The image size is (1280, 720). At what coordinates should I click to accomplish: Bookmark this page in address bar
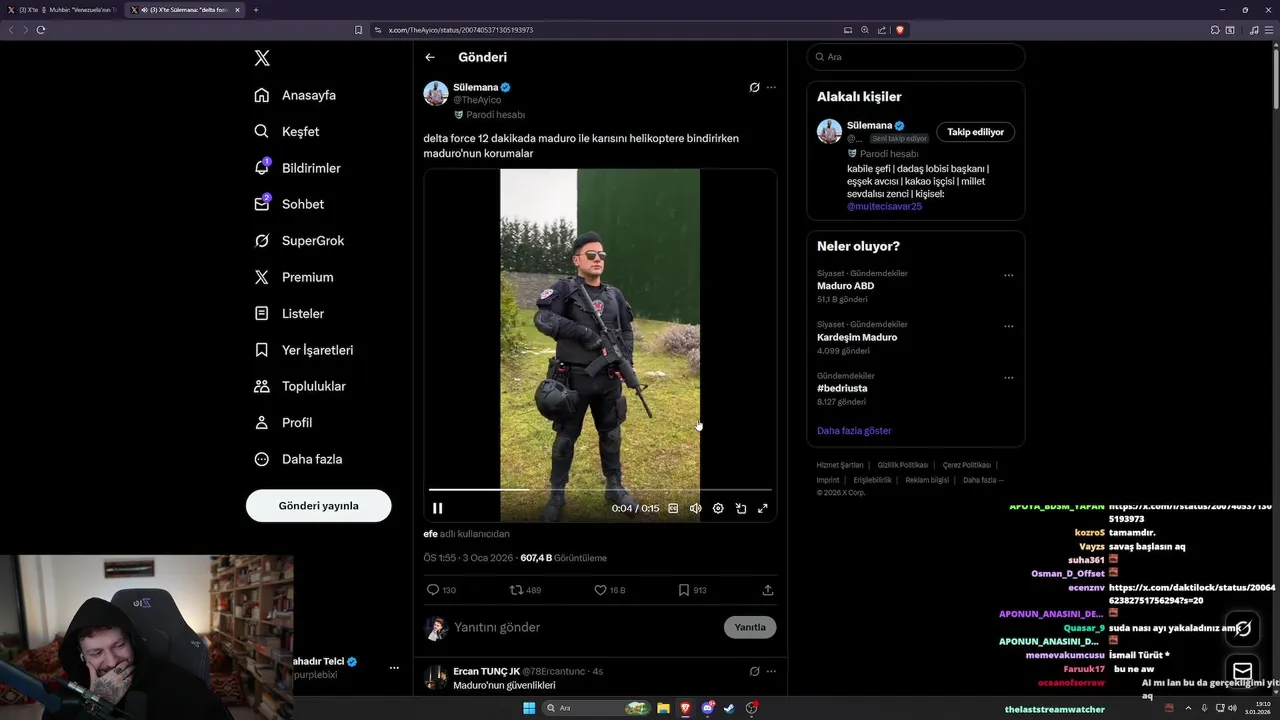359,30
